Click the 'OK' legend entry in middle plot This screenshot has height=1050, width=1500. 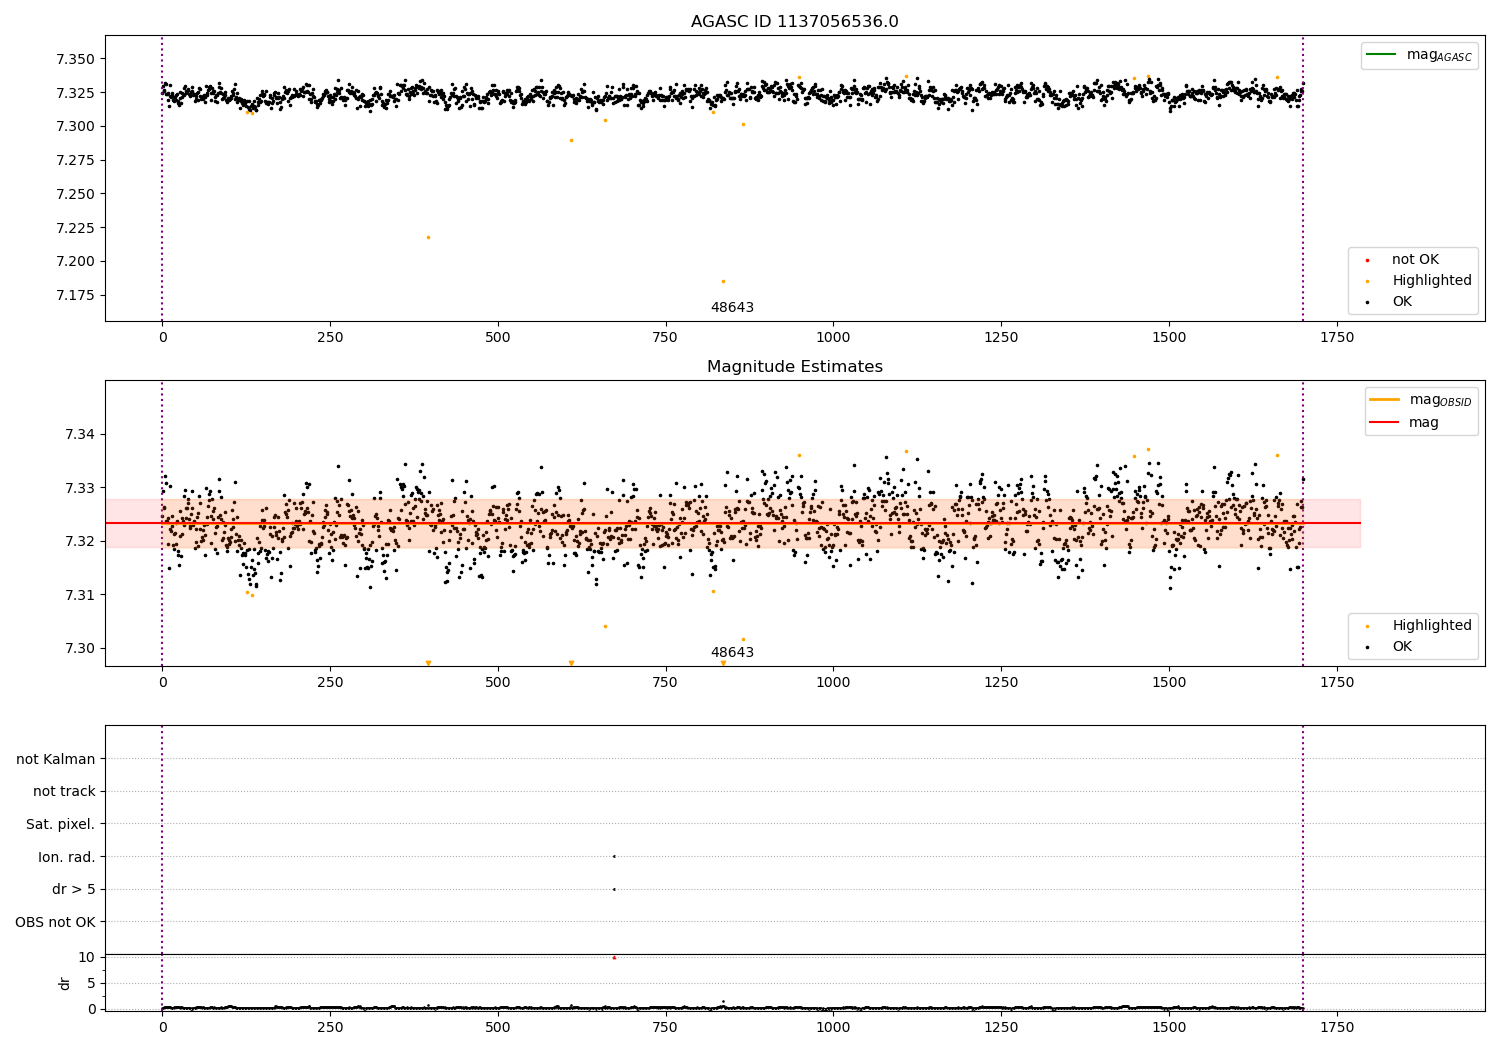click(1388, 647)
